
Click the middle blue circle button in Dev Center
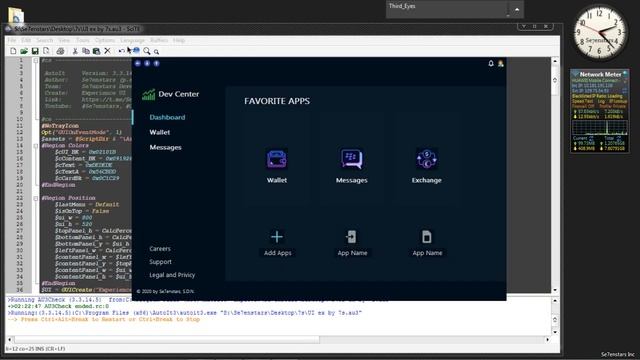[147, 63]
